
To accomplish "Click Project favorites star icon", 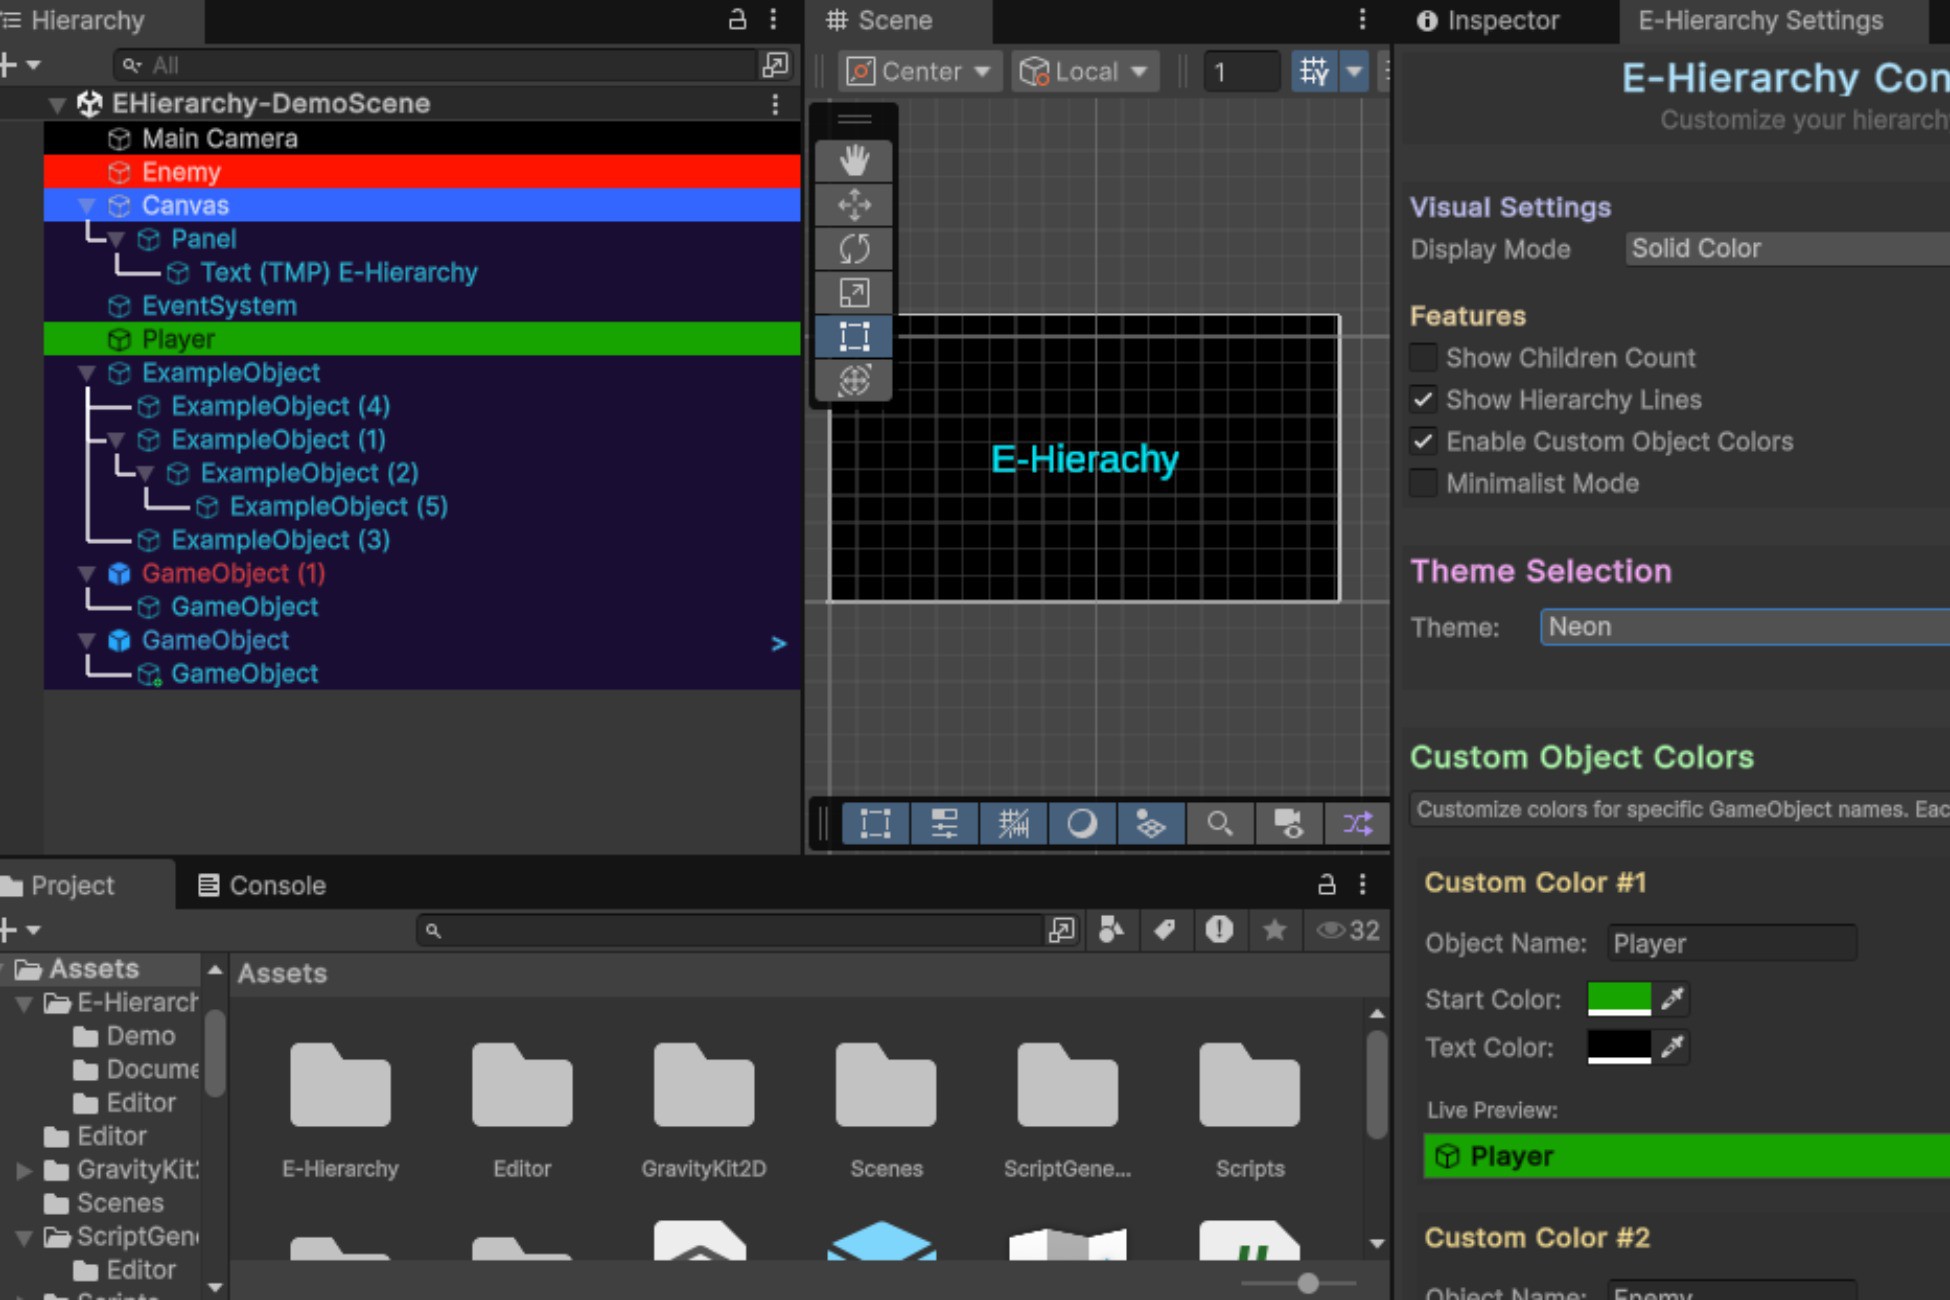I will click(x=1274, y=930).
